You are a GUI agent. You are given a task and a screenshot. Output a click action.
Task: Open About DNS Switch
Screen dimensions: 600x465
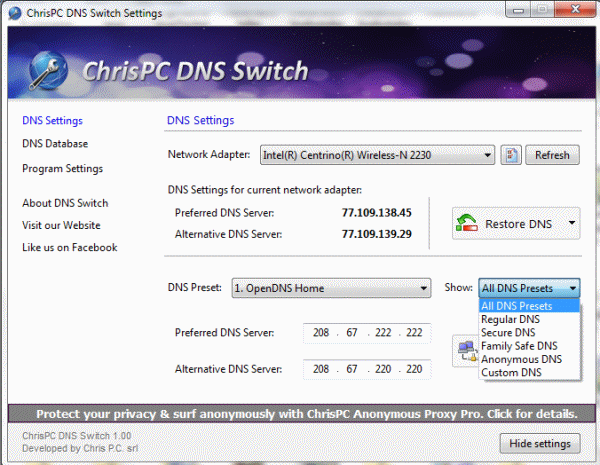65,203
